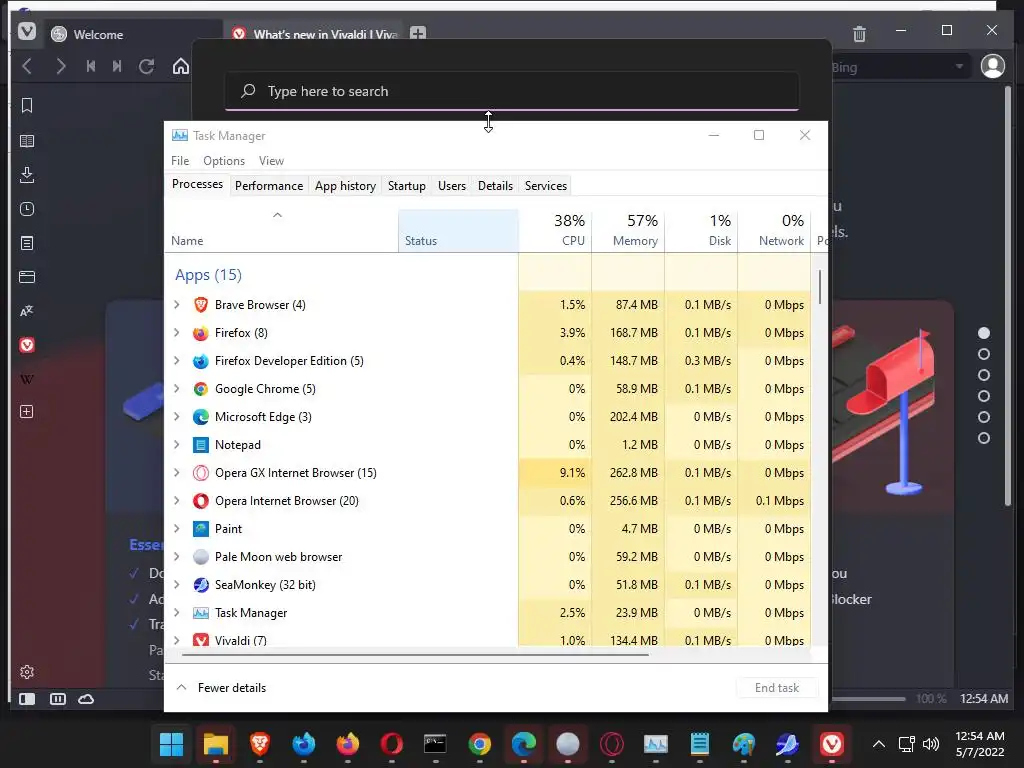The height and width of the screenshot is (768, 1024).
Task: Expand the Google Chrome process group
Action: [177, 389]
